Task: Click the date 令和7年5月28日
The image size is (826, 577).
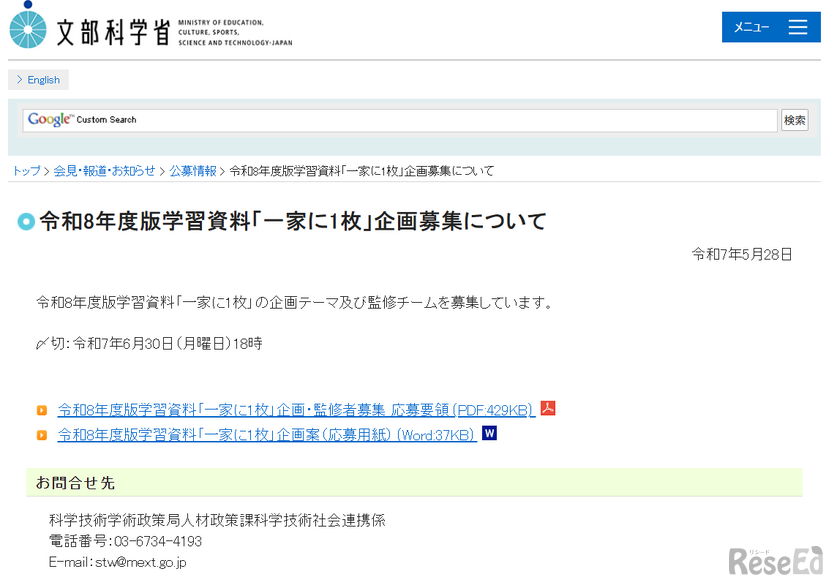Action: (x=742, y=255)
